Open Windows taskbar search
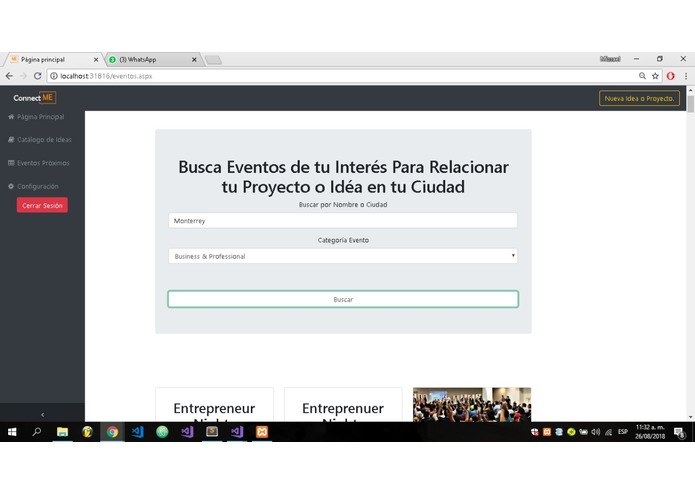The height and width of the screenshot is (494, 695). coord(37,432)
